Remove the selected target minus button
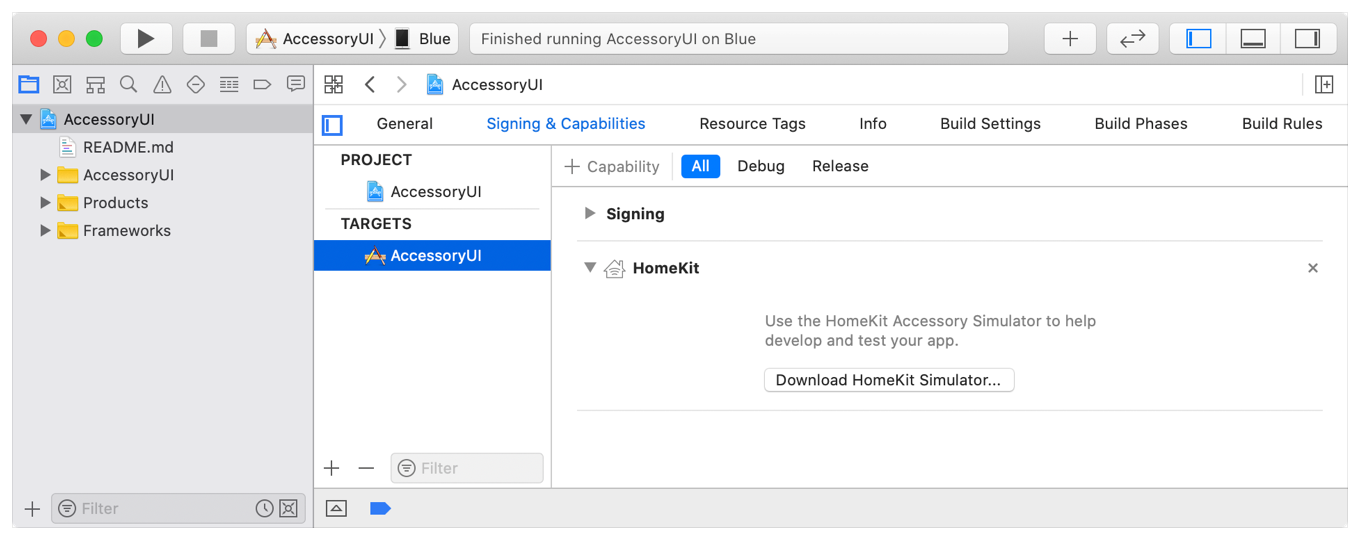 (x=366, y=468)
